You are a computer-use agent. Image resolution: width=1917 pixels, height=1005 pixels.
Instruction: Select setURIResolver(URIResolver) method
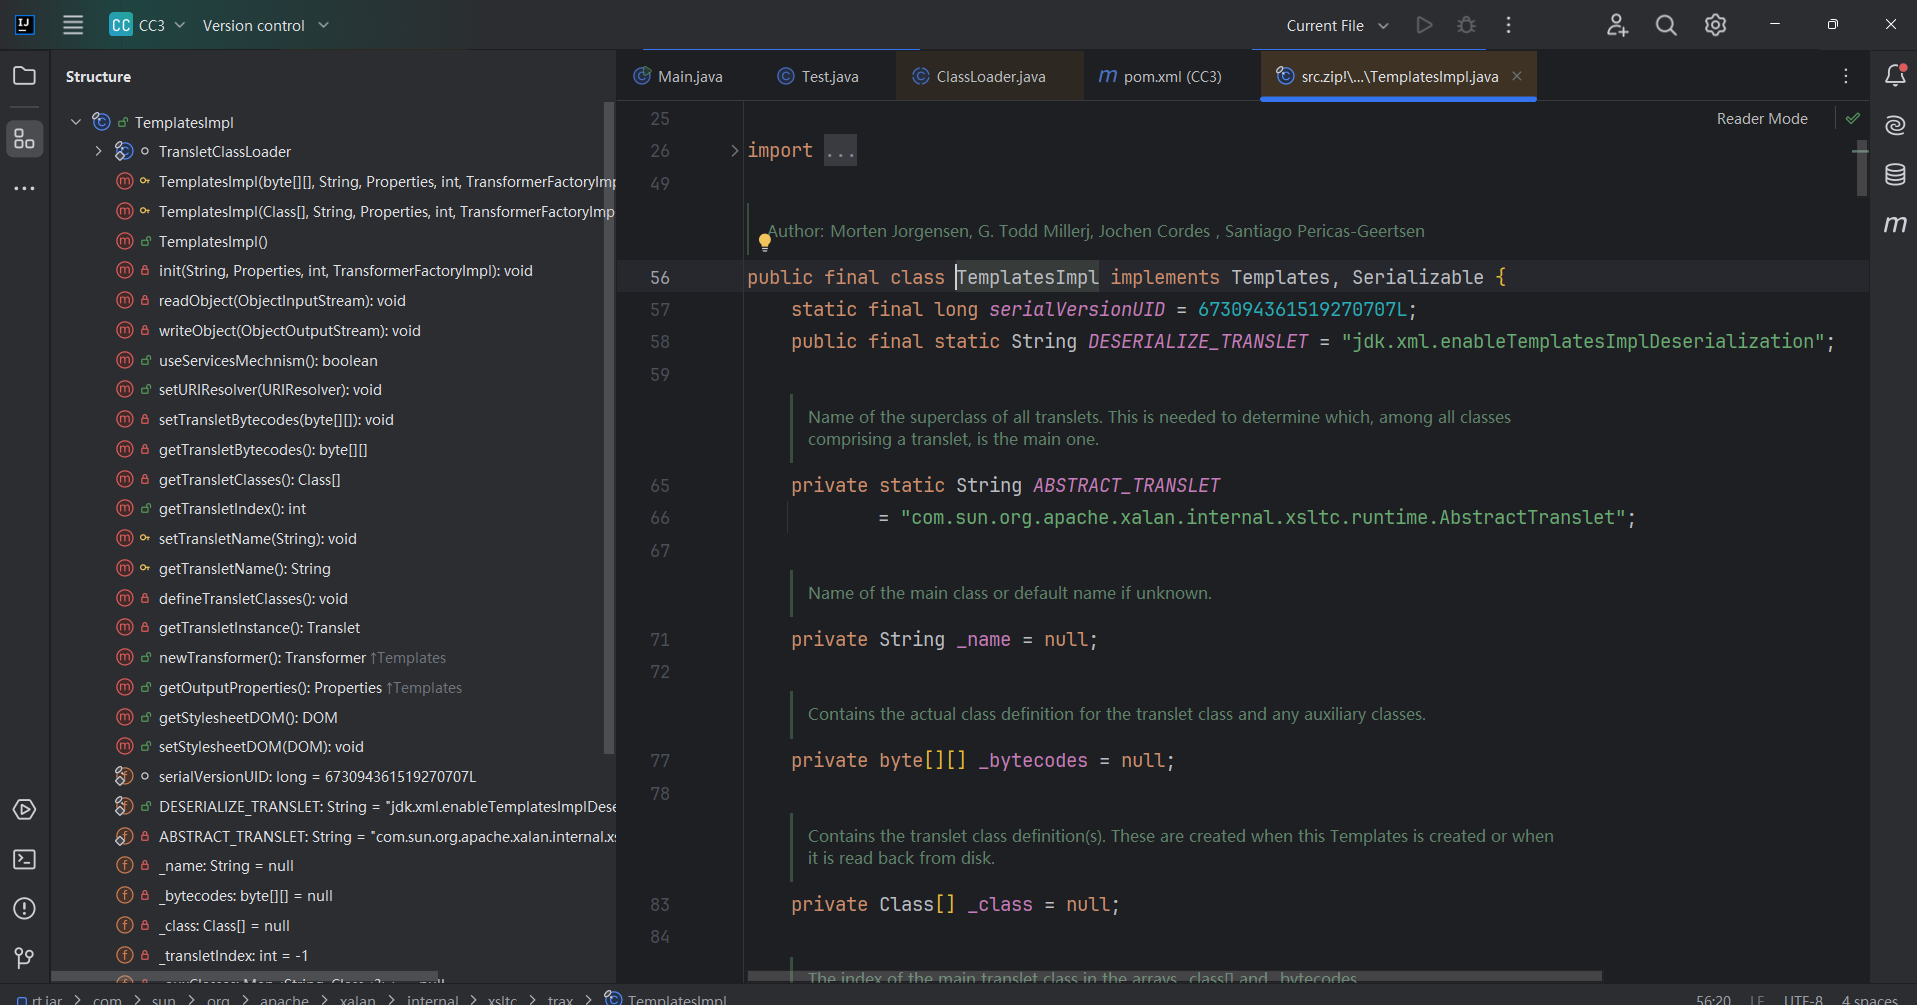tap(270, 389)
